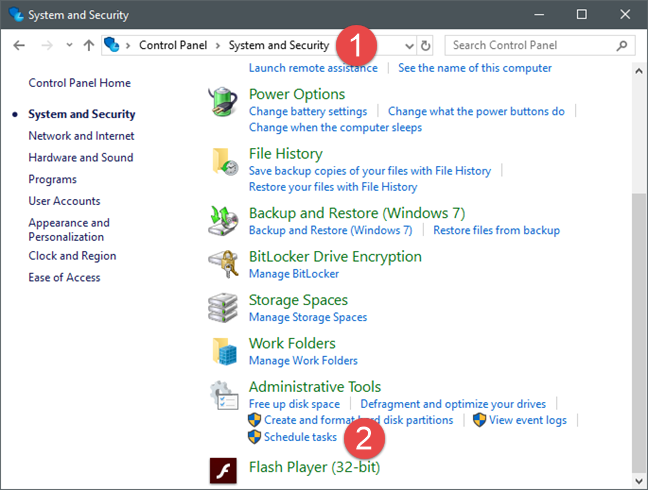Expand the chevron after Control Panel breadcrumb
Screen dimensions: 648x490
tap(218, 45)
